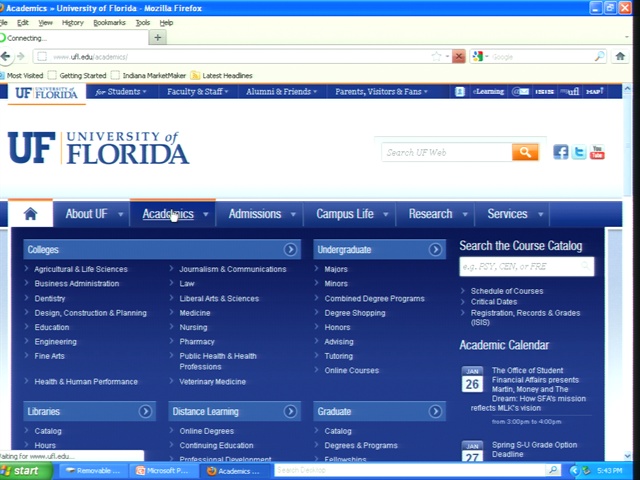Click the Distance Learning header arrow circle
640x480 pixels.
tap(290, 411)
